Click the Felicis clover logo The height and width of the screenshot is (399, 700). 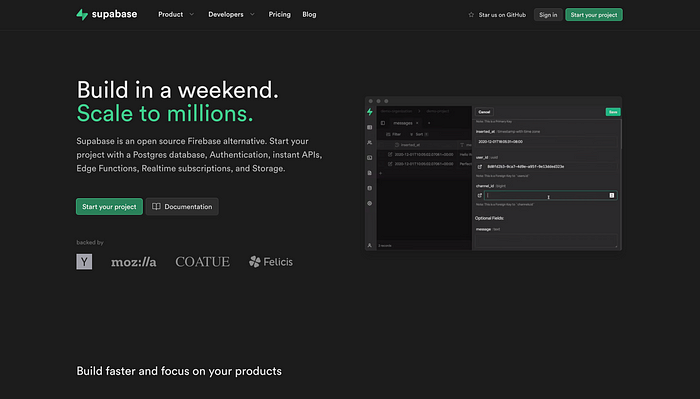[x=254, y=262]
